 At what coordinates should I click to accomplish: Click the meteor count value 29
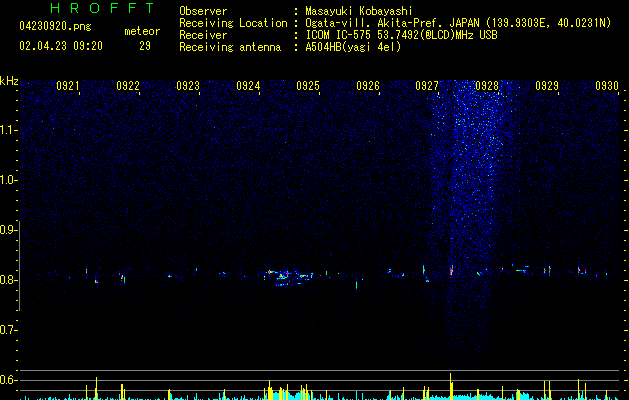145,46
